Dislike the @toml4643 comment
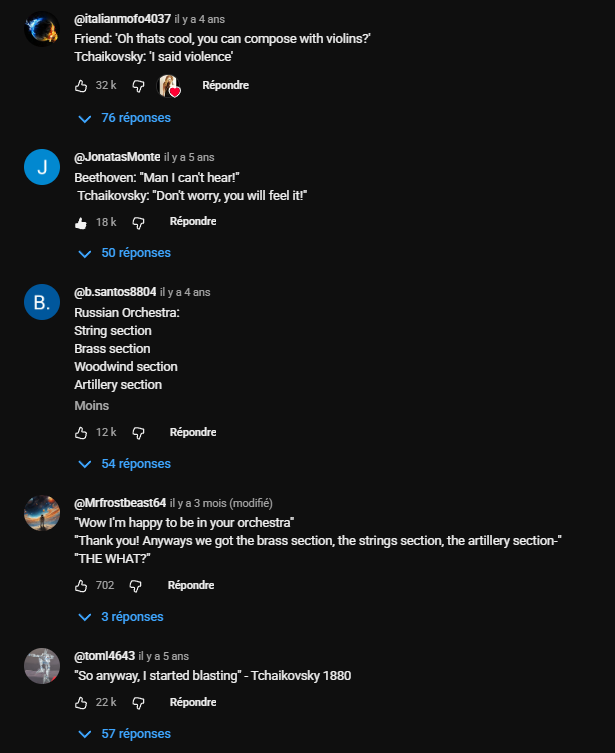This screenshot has height=753, width=615. pyautogui.click(x=139, y=703)
